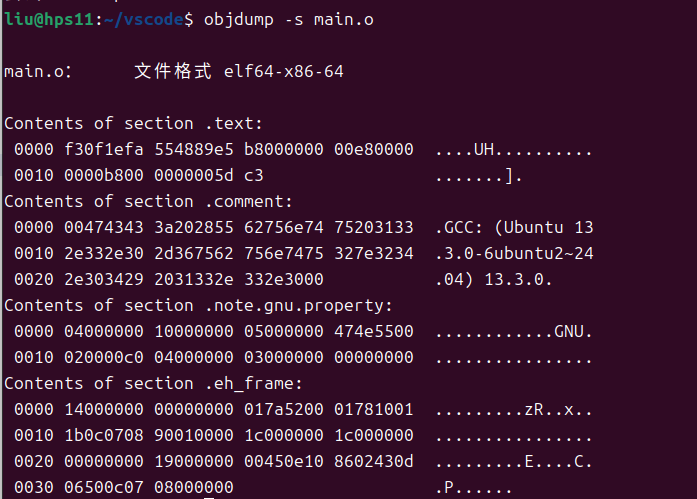Image resolution: width=697 pixels, height=499 pixels.
Task: Click the objdump -s main.o command text
Action: (x=289, y=20)
